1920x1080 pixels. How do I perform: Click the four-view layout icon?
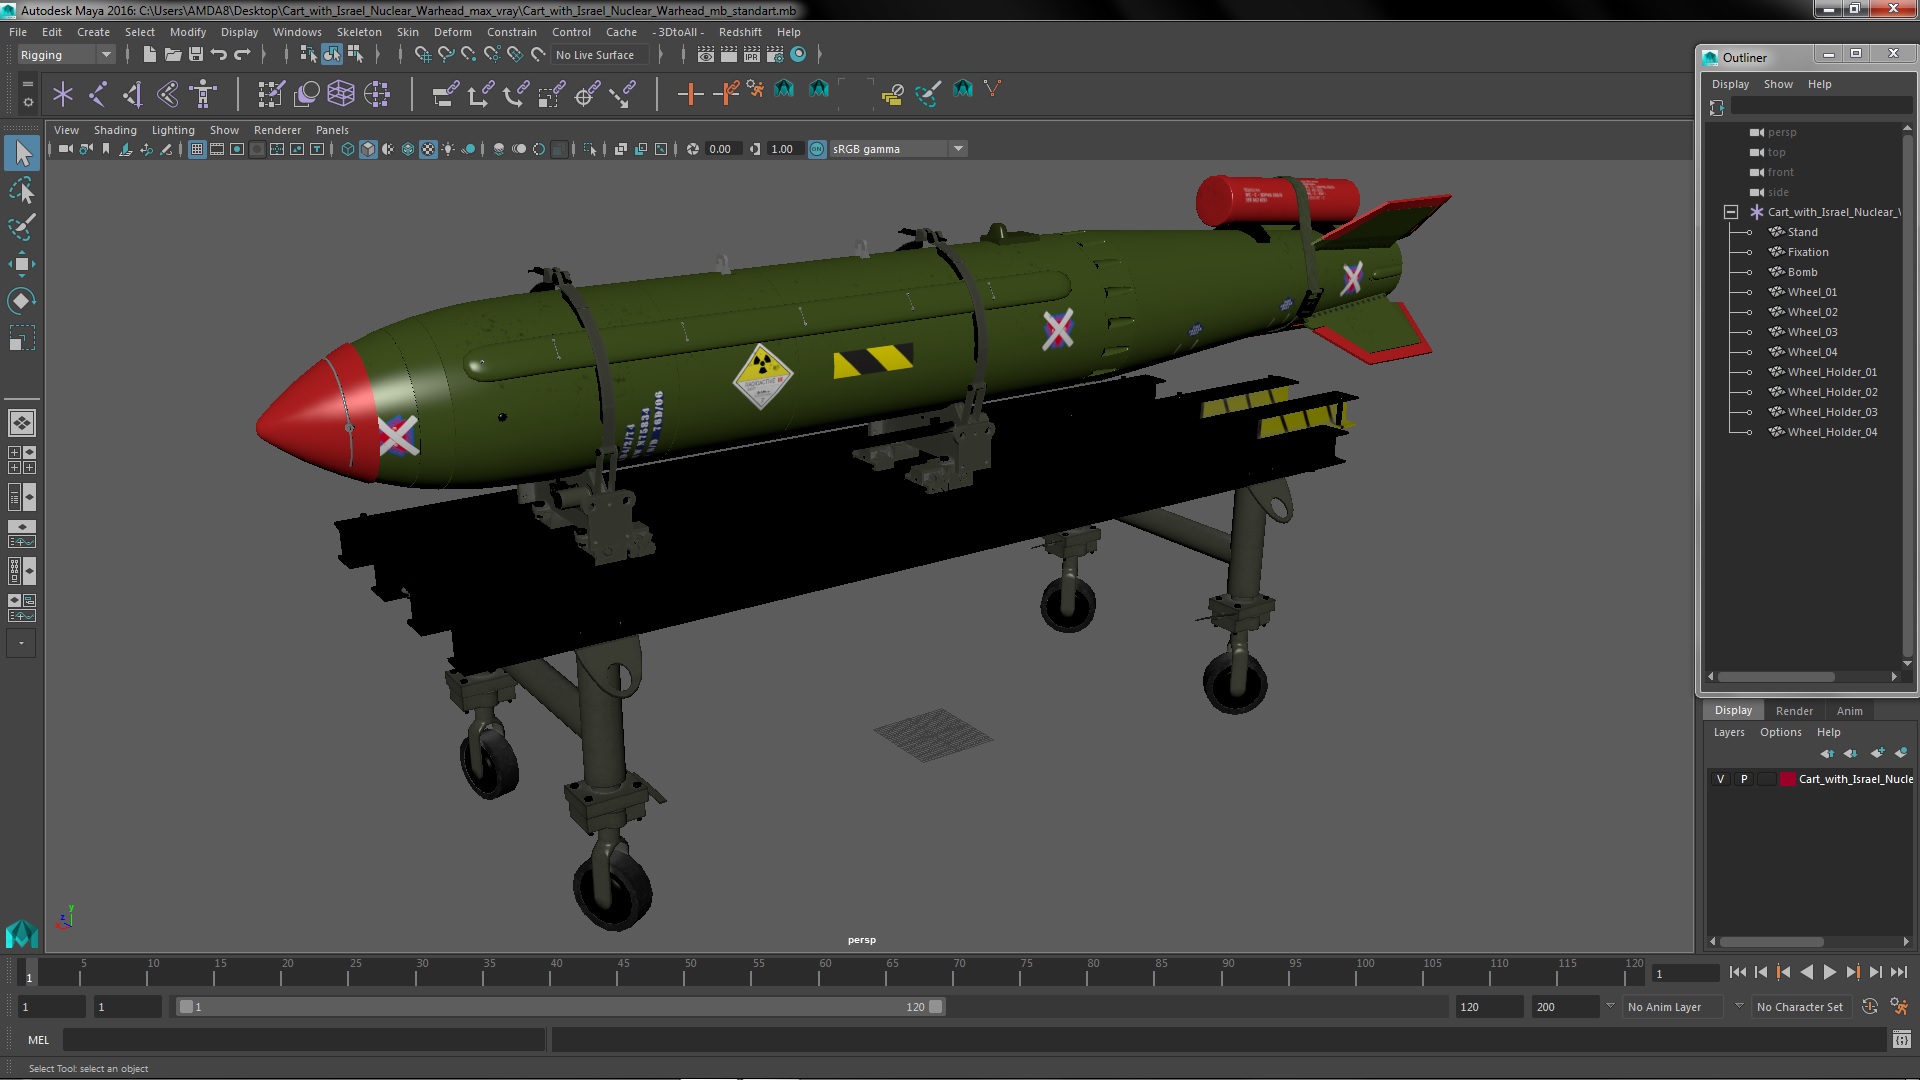coord(22,460)
